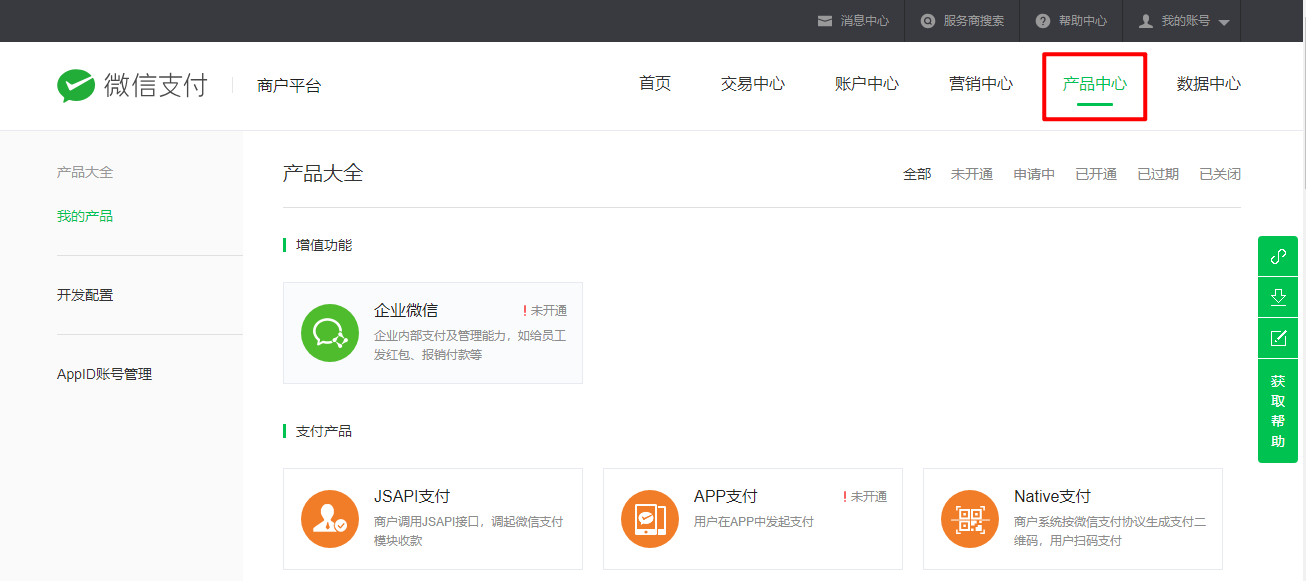
Task: Open 服务商搜索 in the top bar
Action: pyautogui.click(x=974, y=20)
